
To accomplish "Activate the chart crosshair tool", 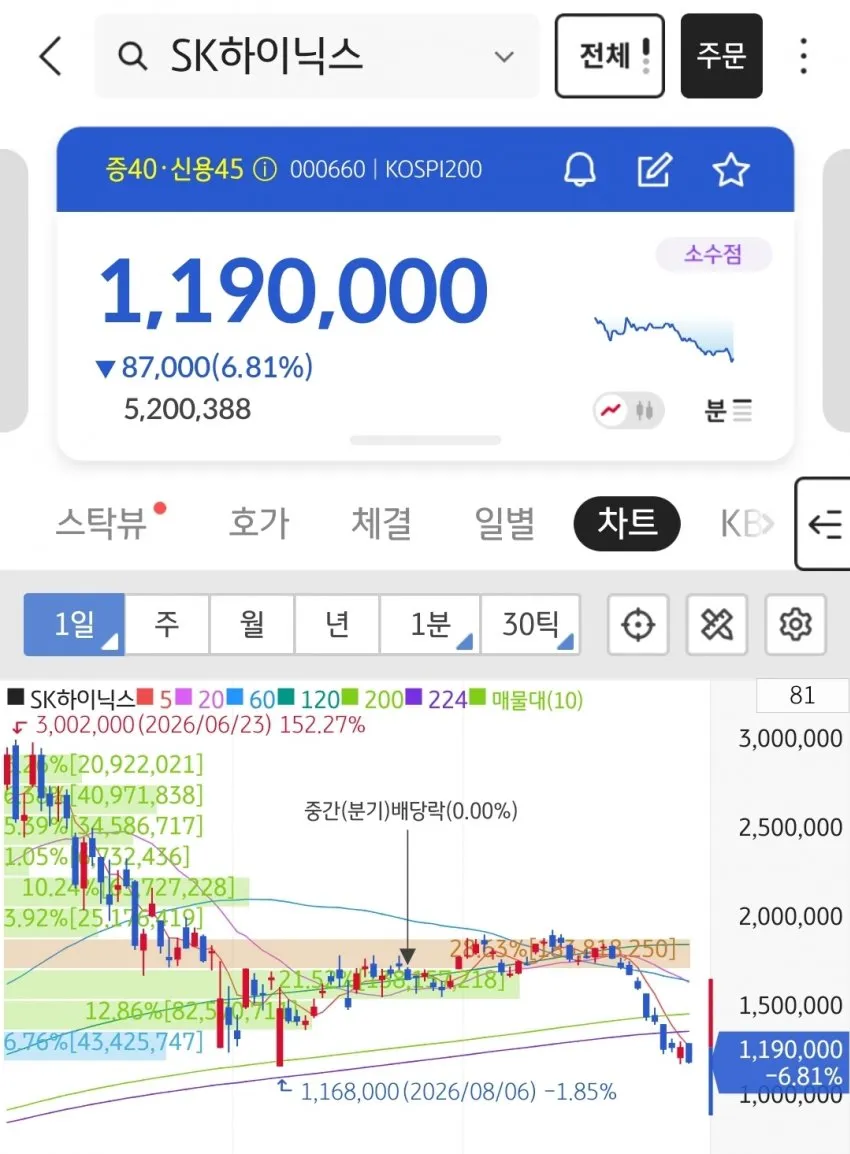I will [x=638, y=625].
